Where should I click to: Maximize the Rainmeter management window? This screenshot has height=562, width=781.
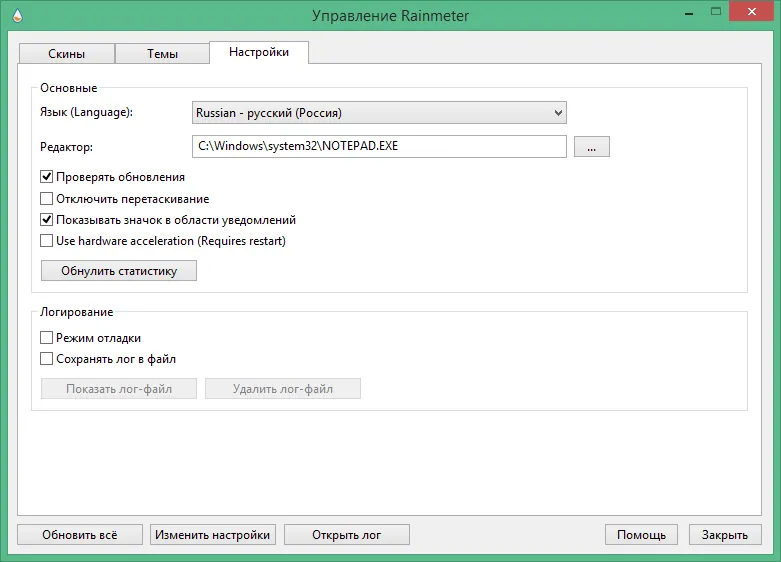point(716,11)
